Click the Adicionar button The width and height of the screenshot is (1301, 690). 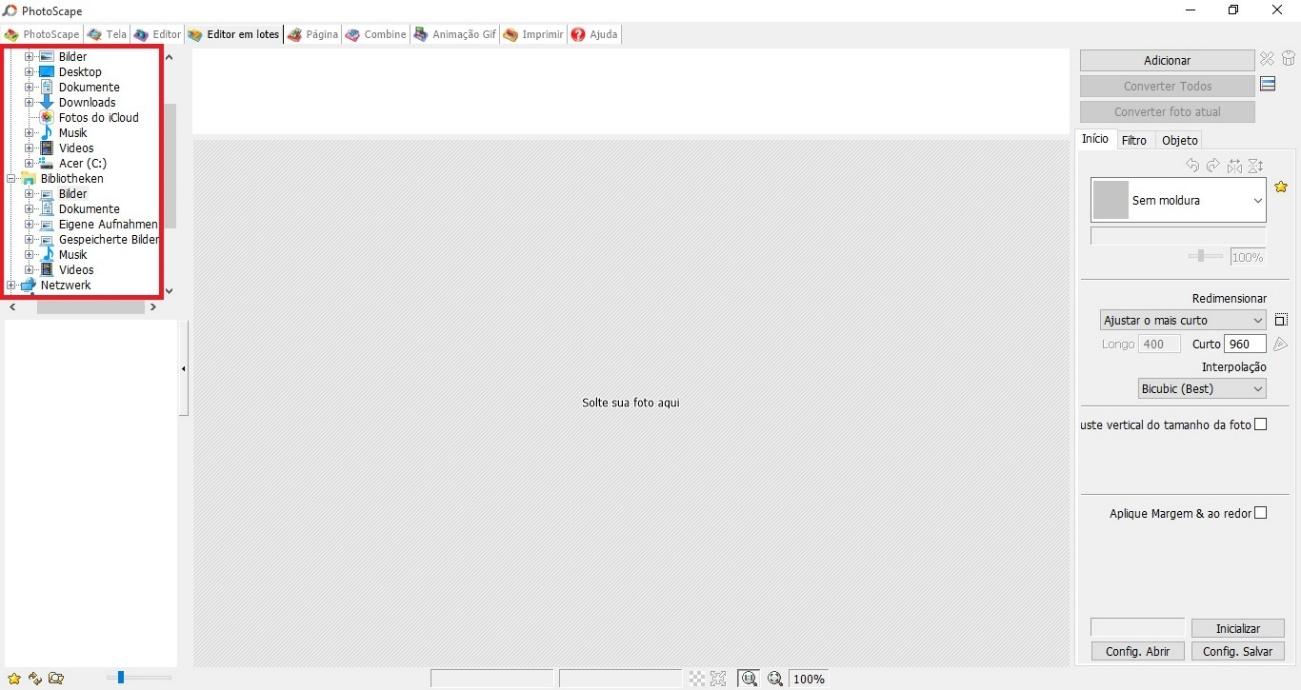pyautogui.click(x=1167, y=61)
